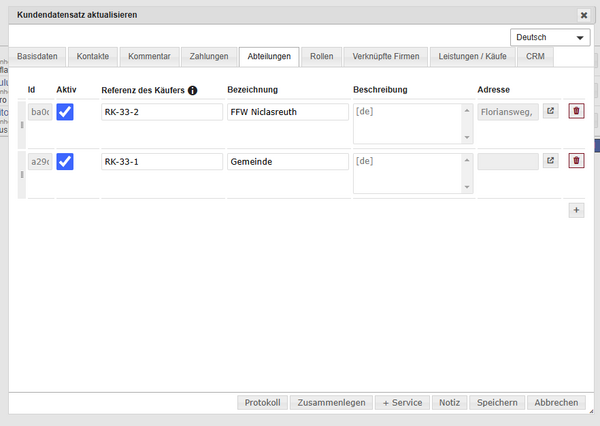Uncheck Aktiv for the FFW Niclasreuth row

click(65, 112)
